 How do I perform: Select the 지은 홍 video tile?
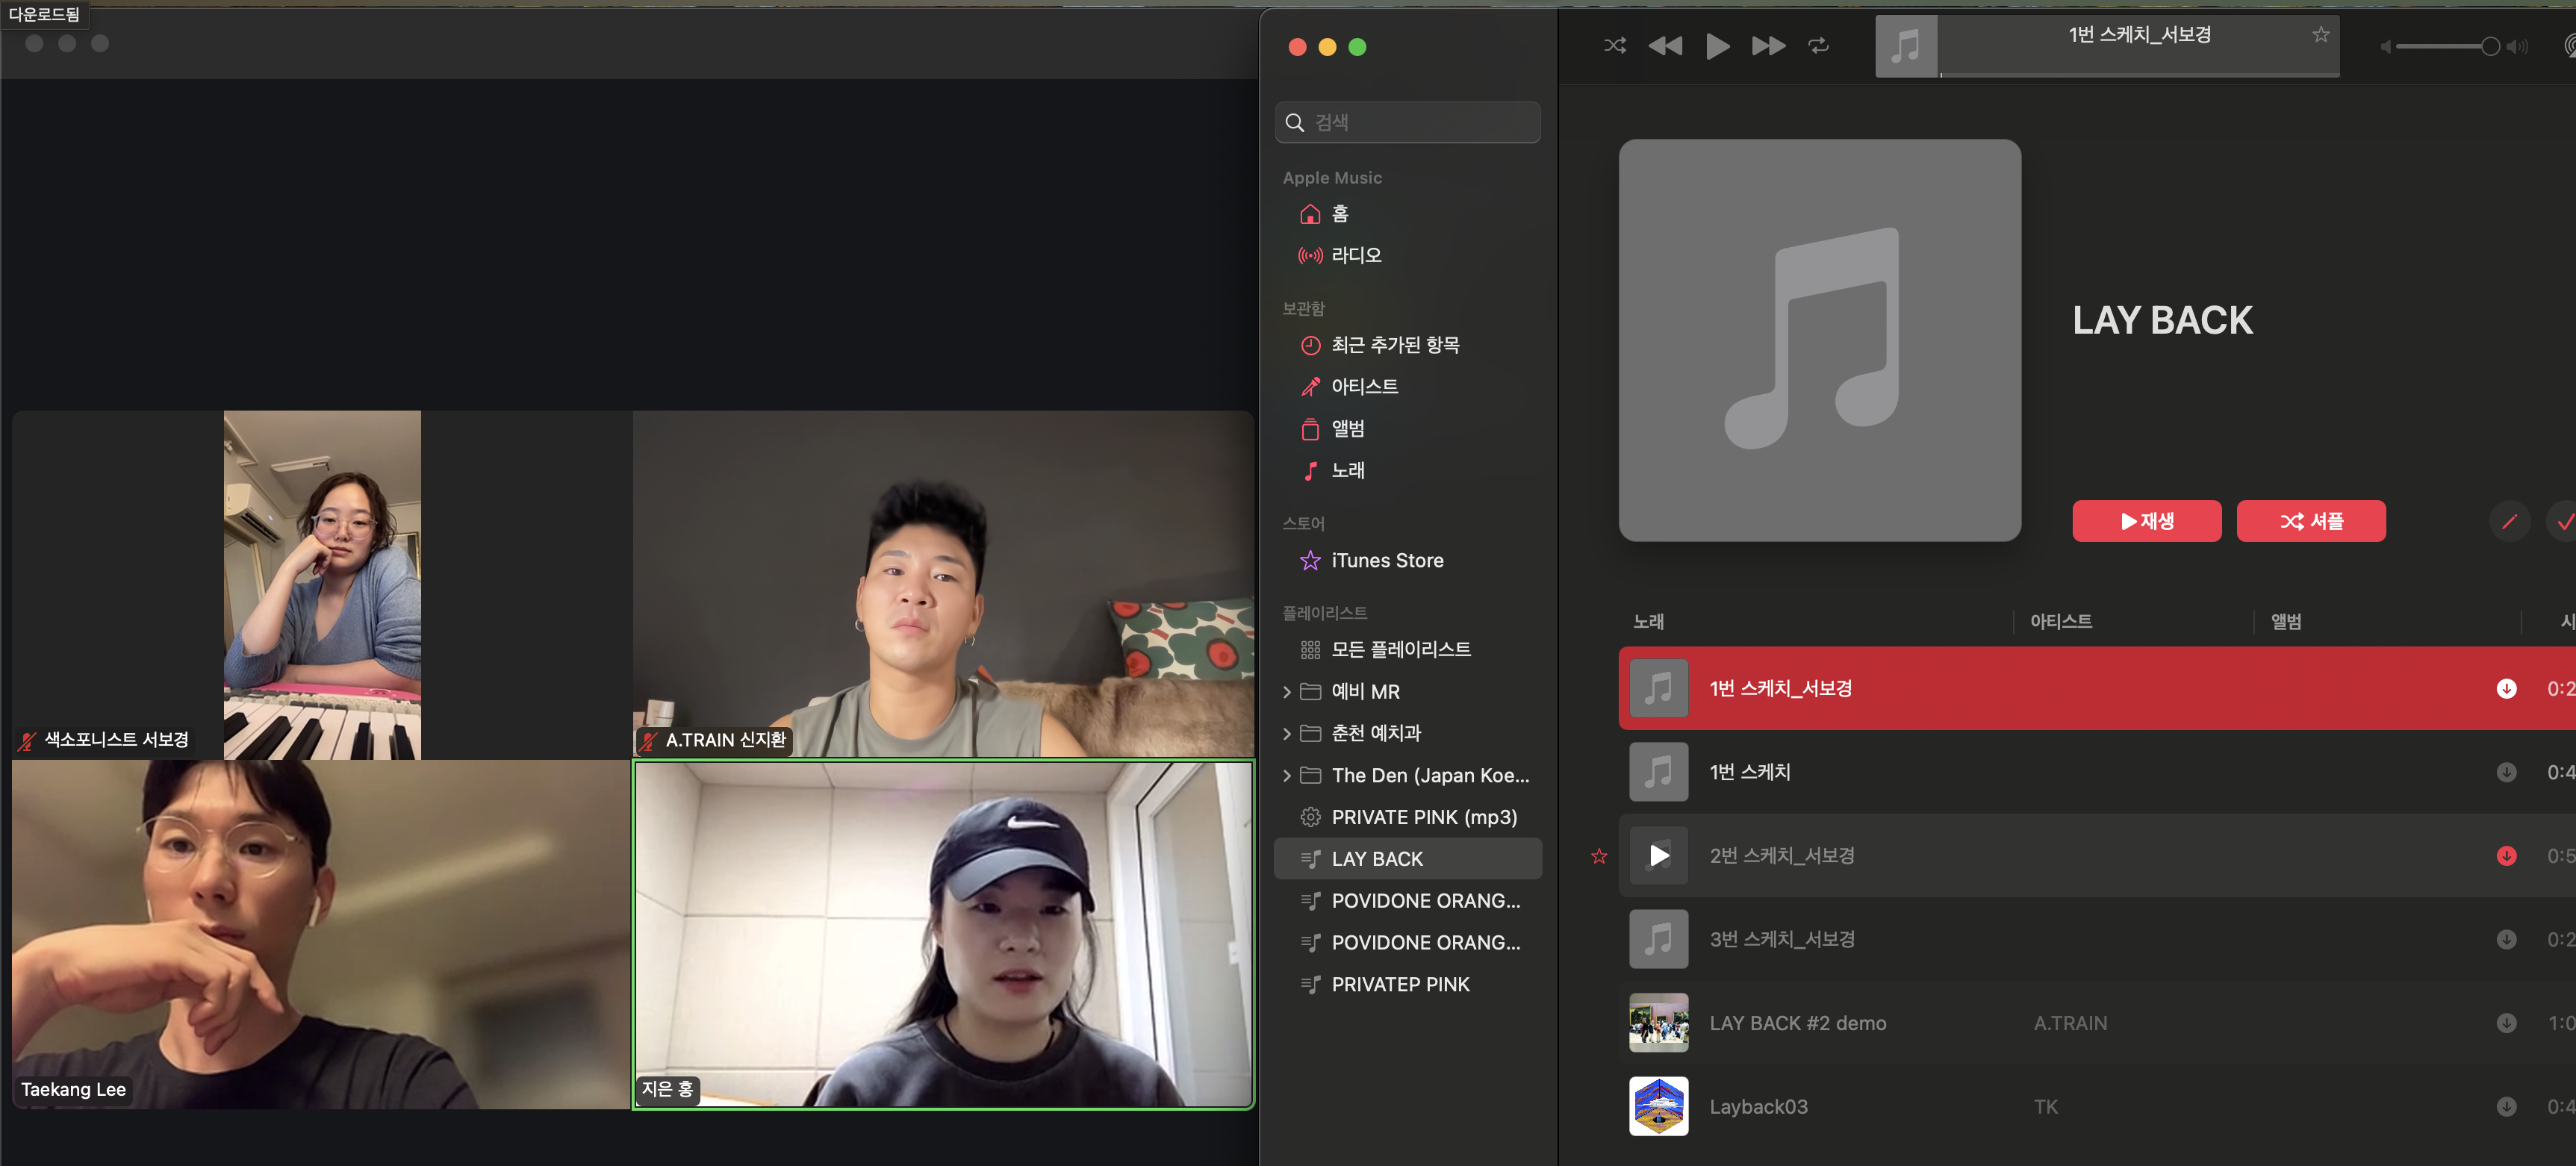click(943, 935)
